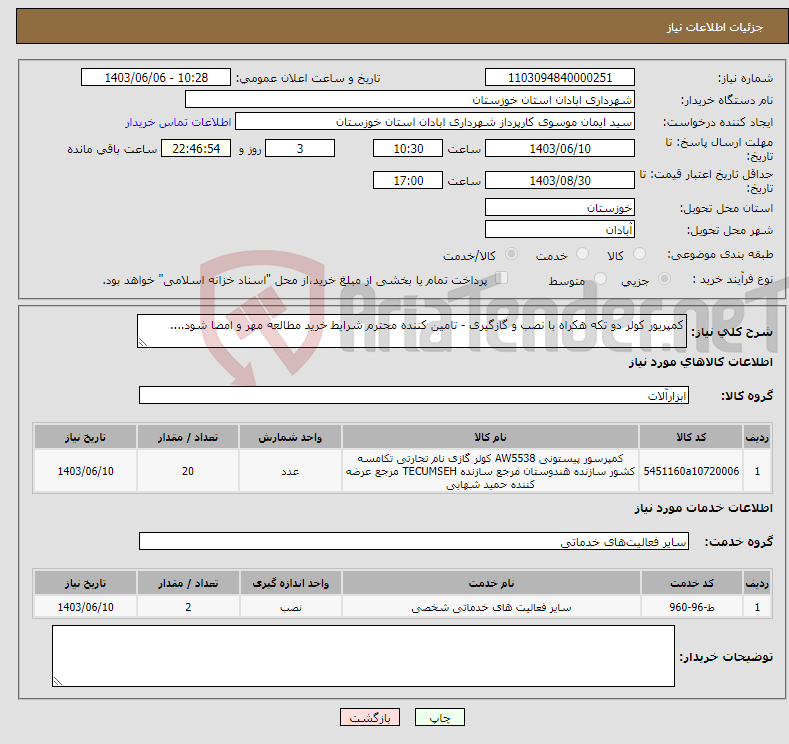Image resolution: width=789 pixels, height=744 pixels.
Task: Toggle the Islamic treasury payment checkbox
Action: (502, 278)
